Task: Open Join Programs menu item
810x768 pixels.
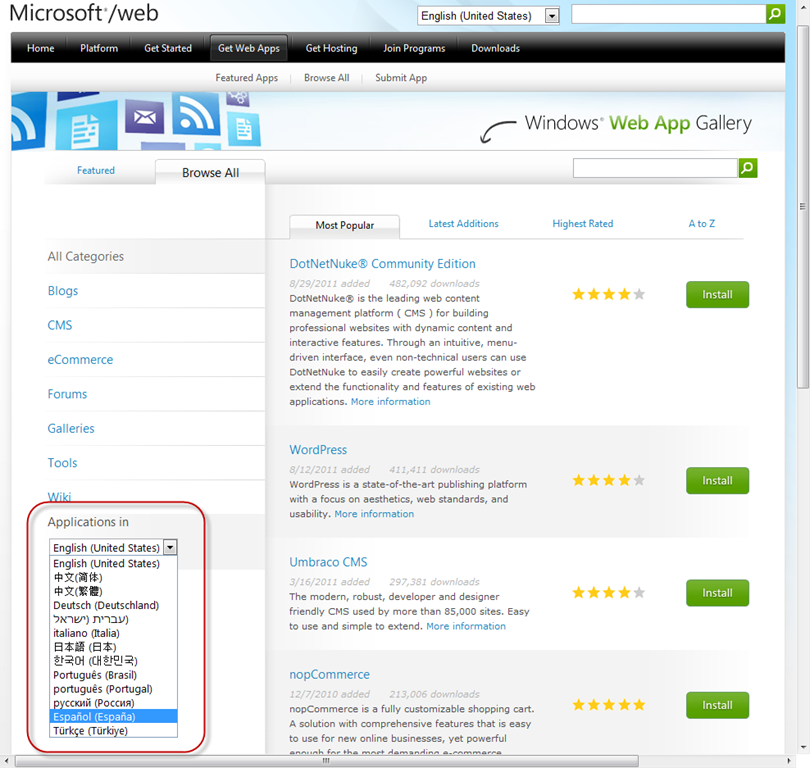Action: click(414, 48)
